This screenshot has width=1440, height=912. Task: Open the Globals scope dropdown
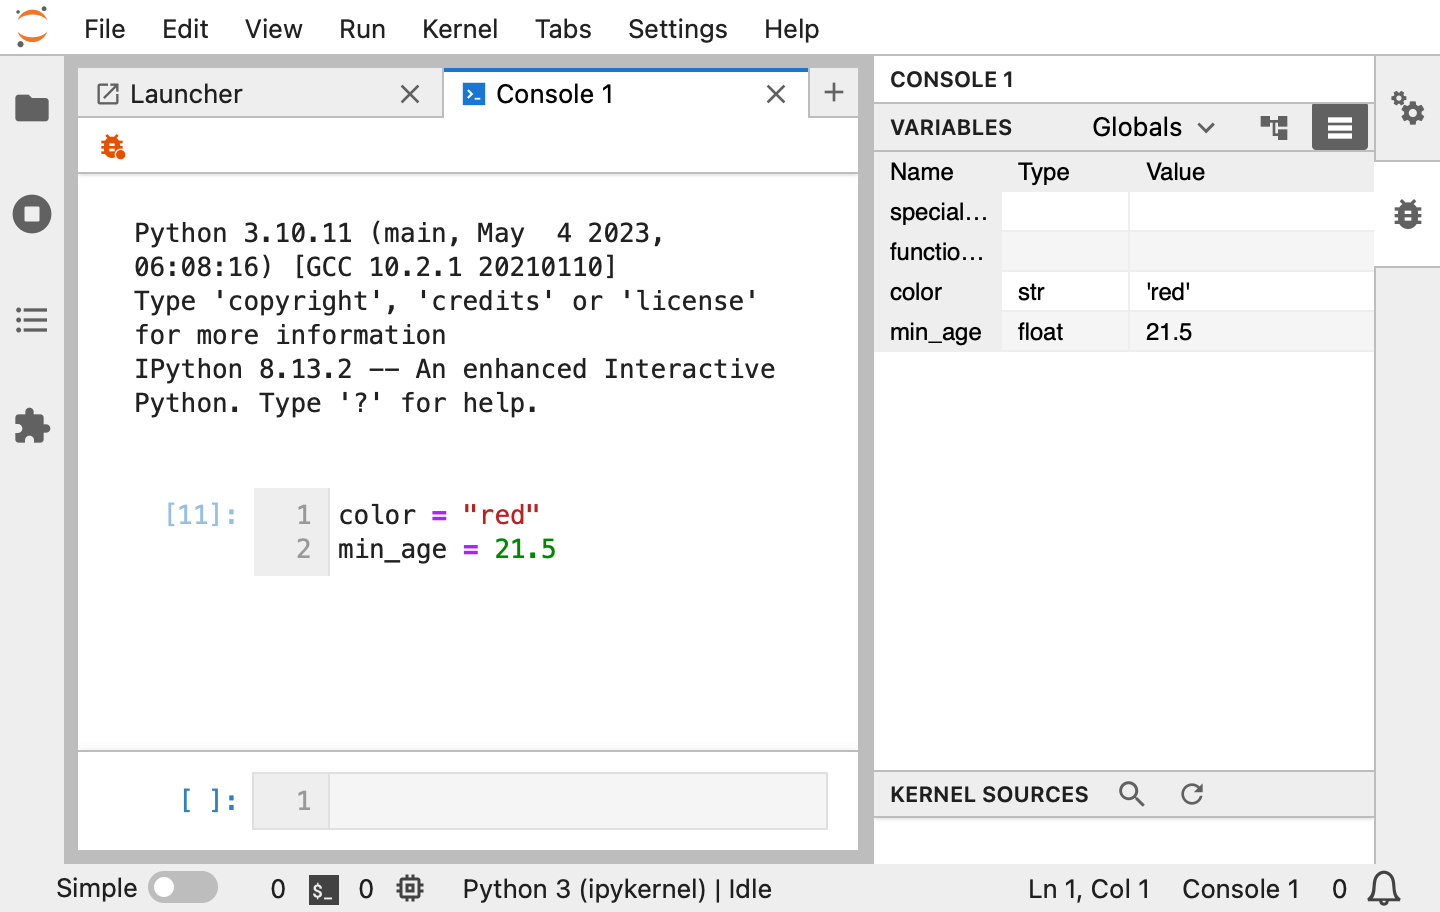[x=1153, y=127]
